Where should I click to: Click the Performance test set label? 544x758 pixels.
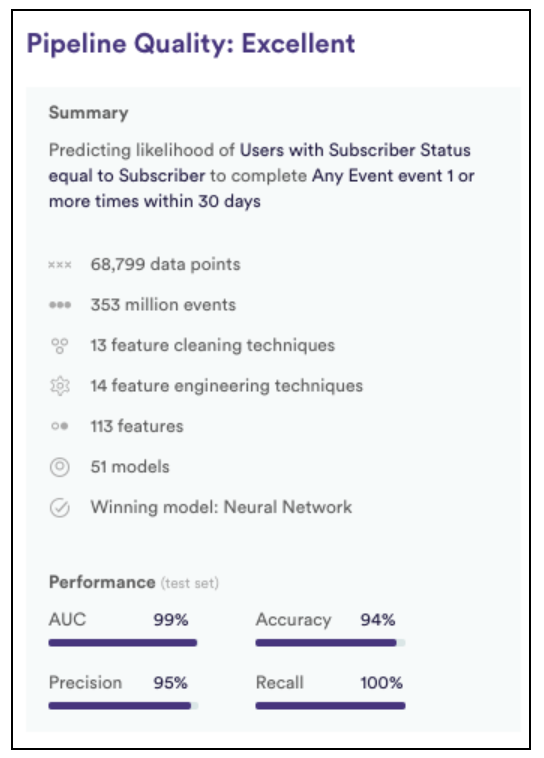pyautogui.click(x=134, y=582)
